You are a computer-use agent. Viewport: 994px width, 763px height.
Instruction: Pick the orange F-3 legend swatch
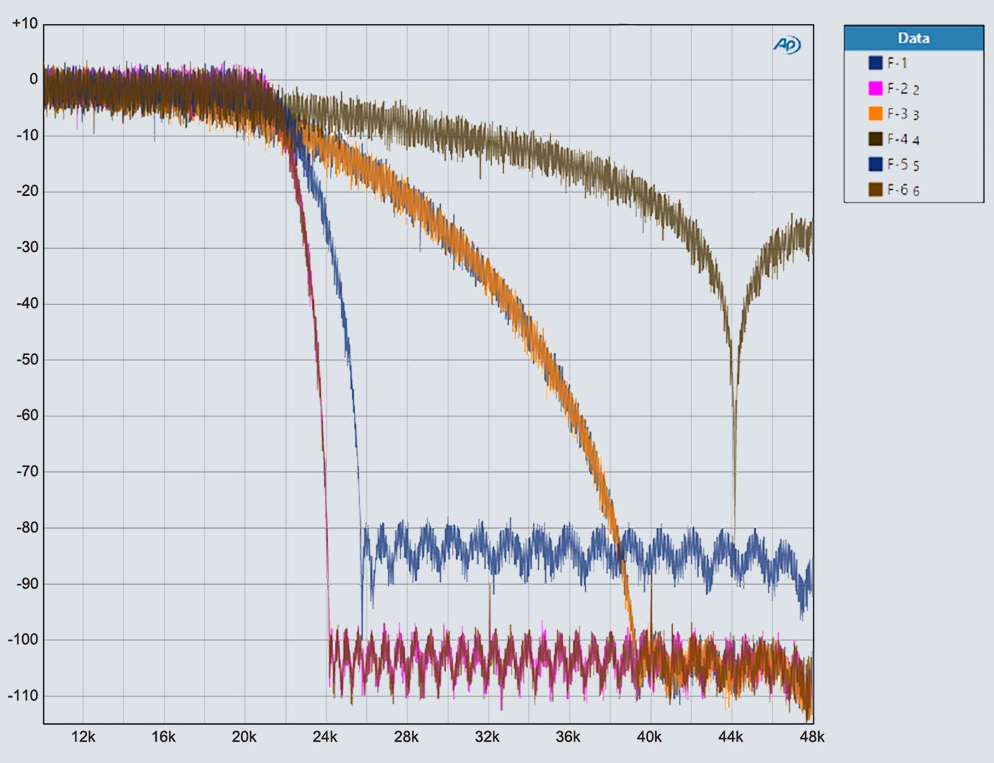(x=875, y=113)
